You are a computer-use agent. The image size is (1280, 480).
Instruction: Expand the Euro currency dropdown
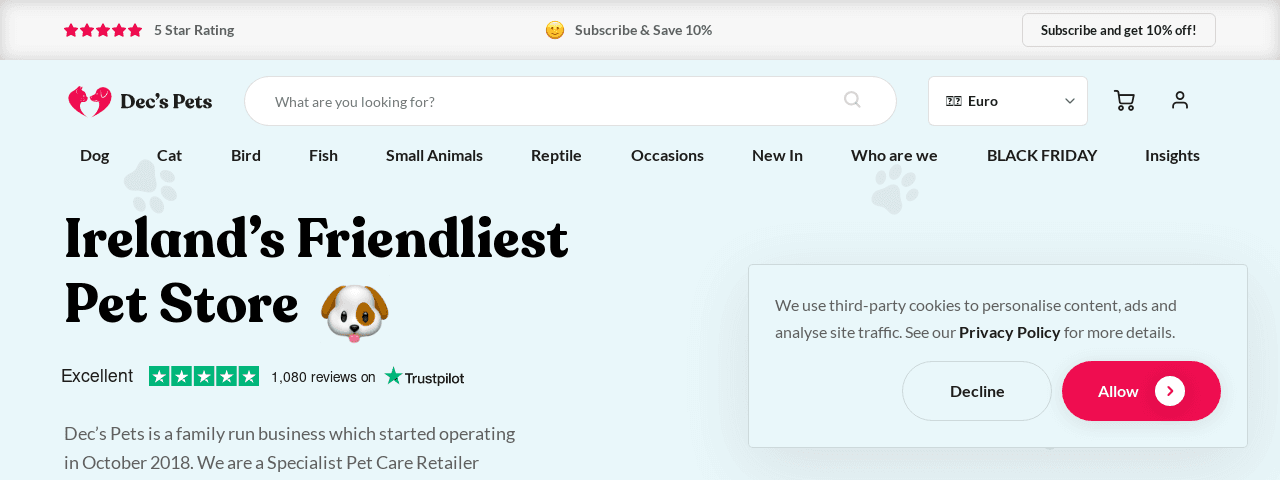[x=1008, y=101]
